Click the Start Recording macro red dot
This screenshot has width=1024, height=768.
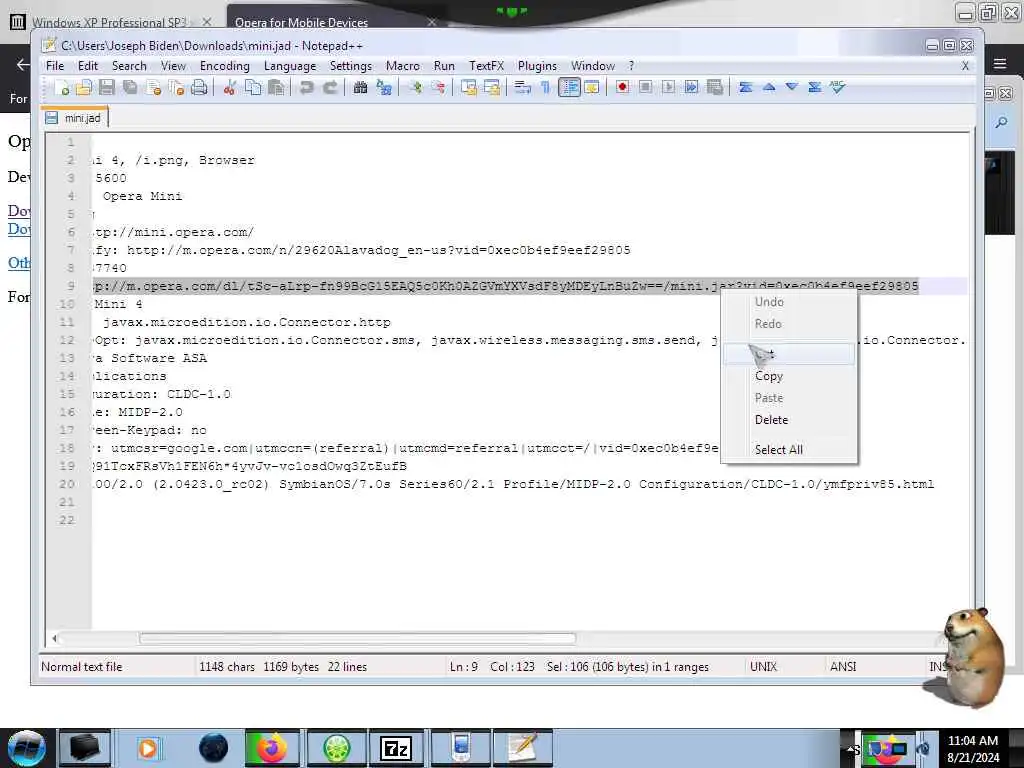point(622,88)
